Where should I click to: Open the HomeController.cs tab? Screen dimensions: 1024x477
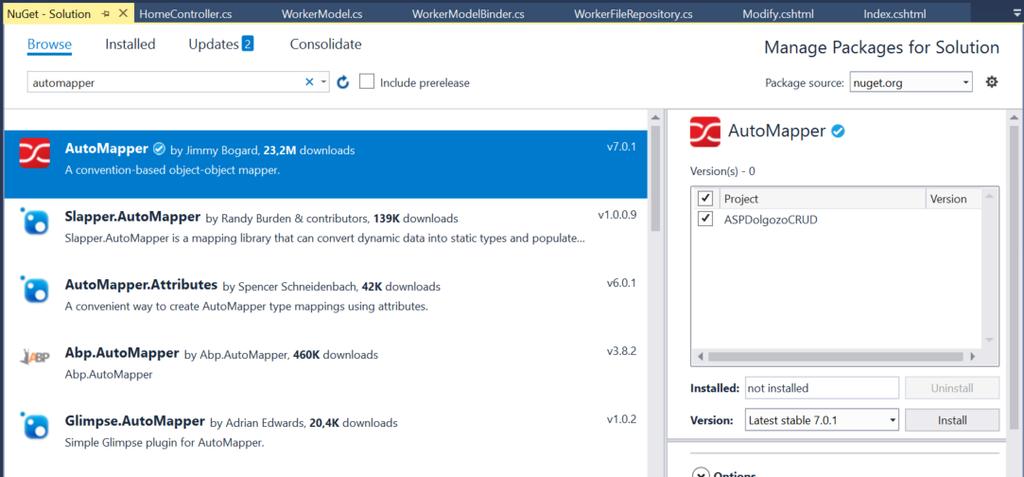pos(185,14)
